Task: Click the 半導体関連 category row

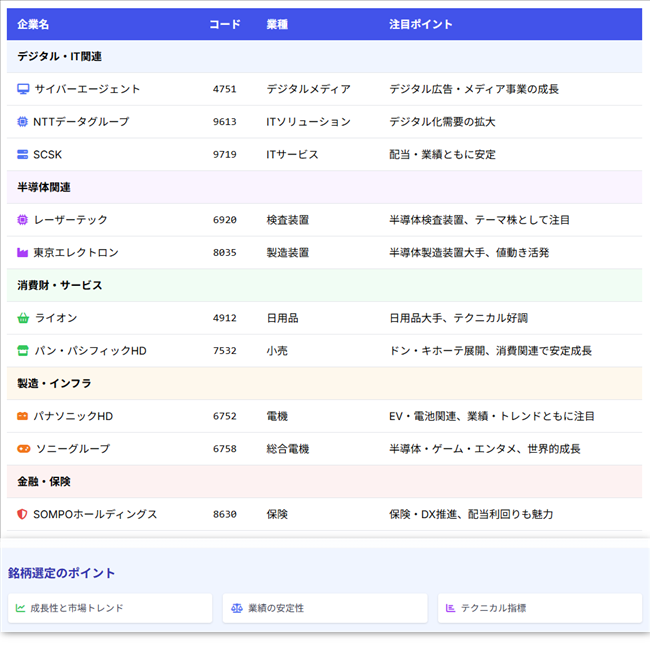Action: 325,187
